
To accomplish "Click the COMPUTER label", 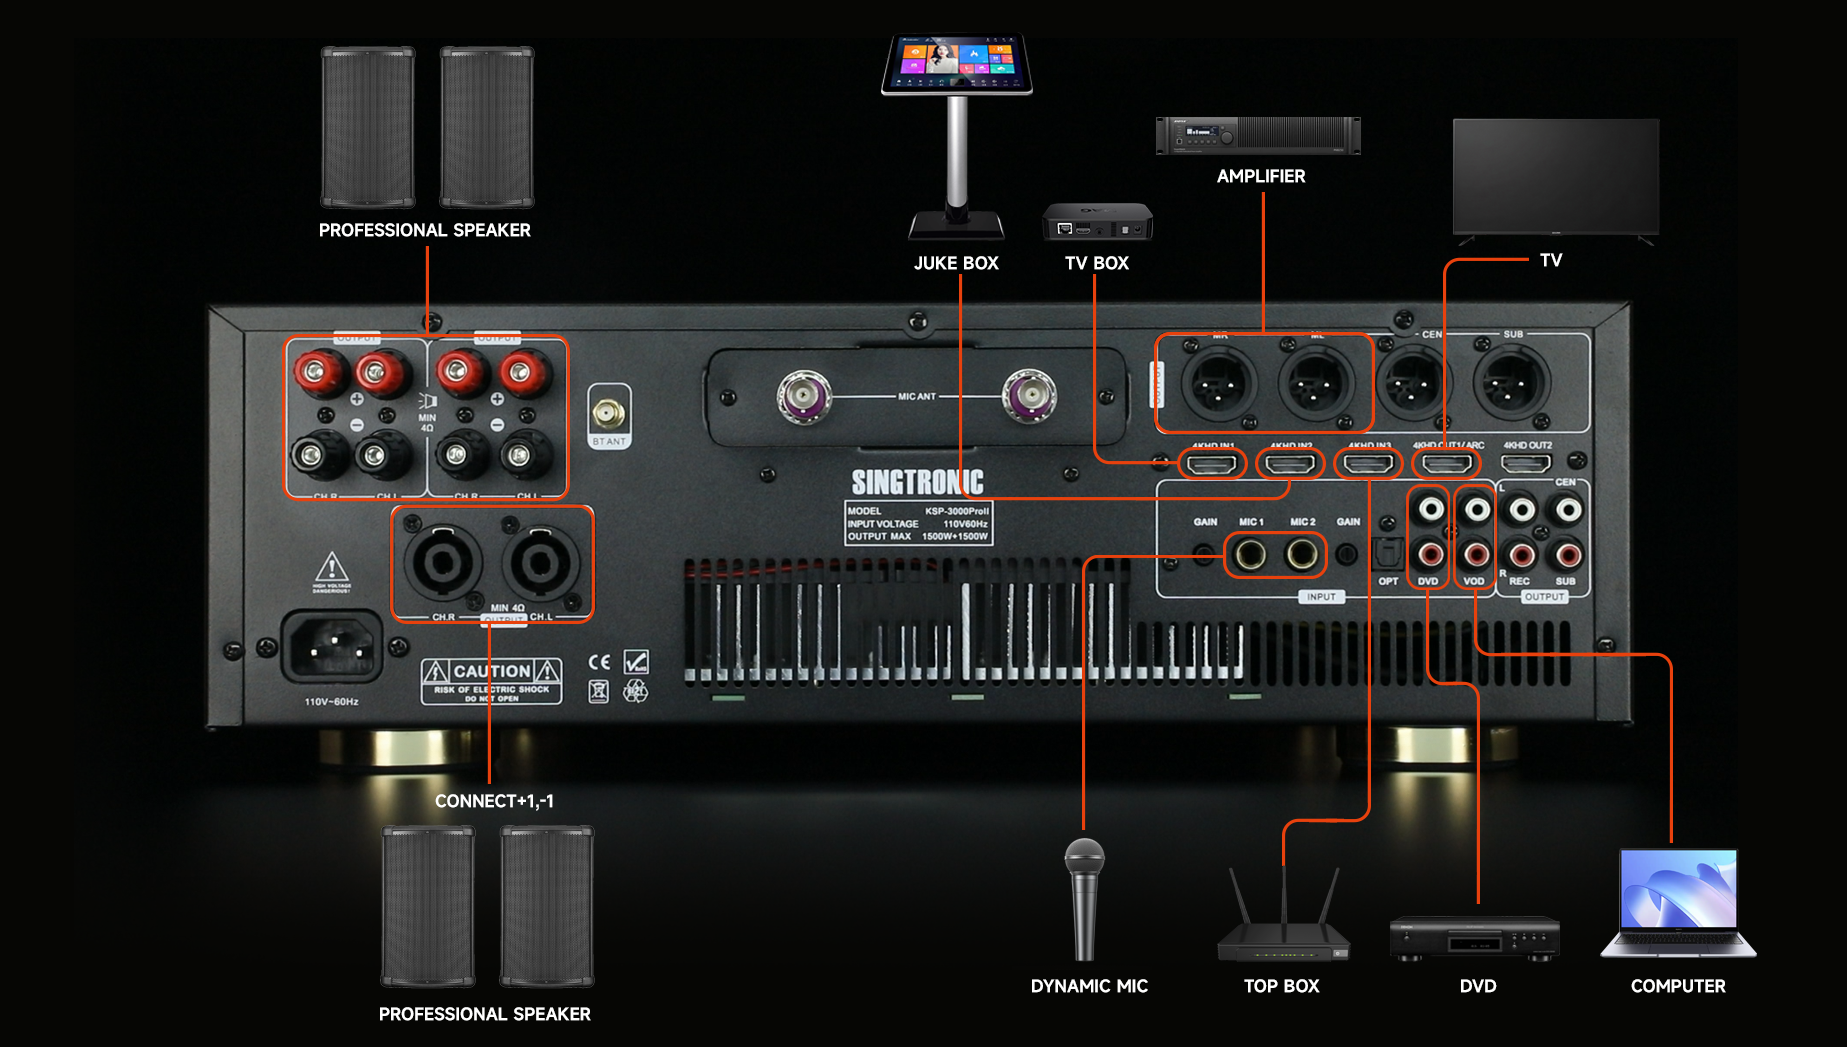I will 1678,986.
